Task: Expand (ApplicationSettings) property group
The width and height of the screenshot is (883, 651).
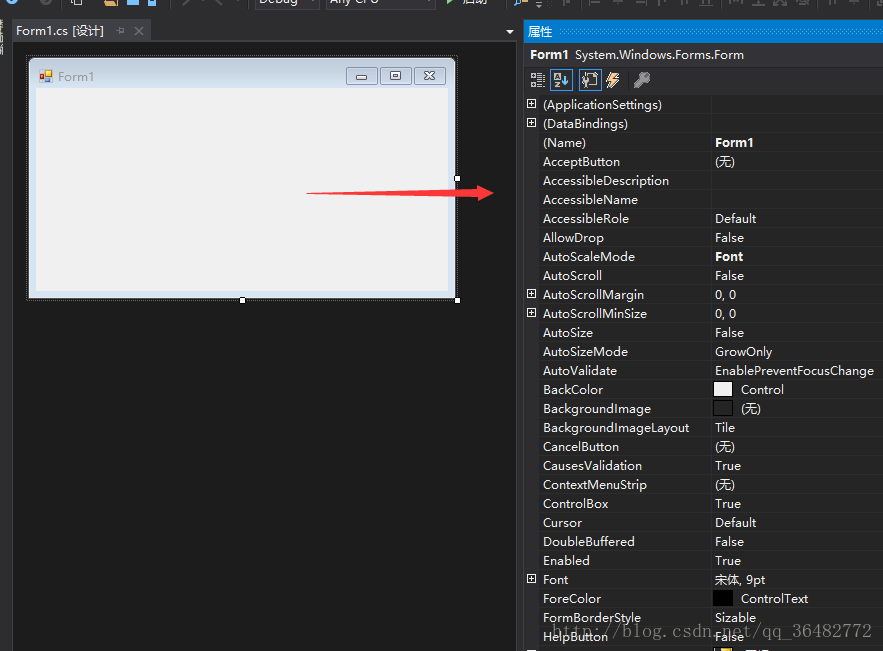Action: click(x=531, y=104)
